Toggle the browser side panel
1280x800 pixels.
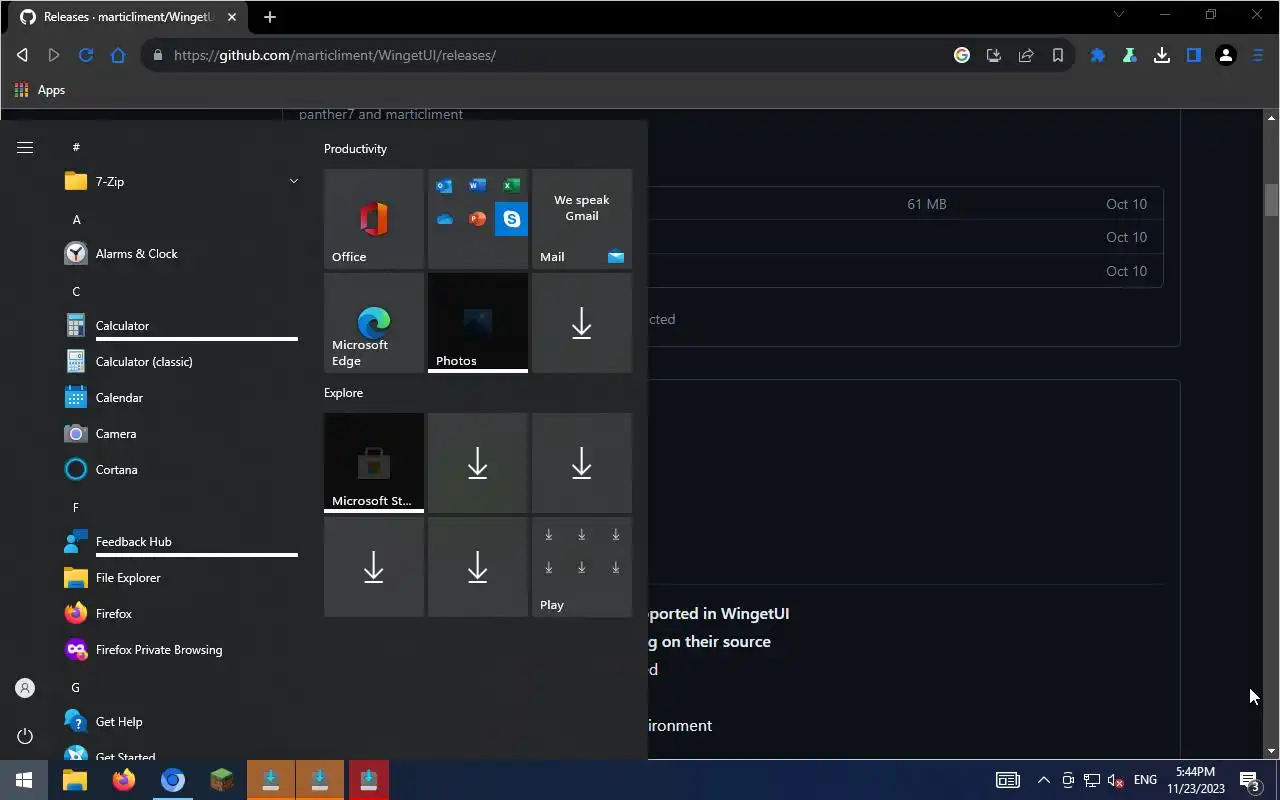(1194, 55)
